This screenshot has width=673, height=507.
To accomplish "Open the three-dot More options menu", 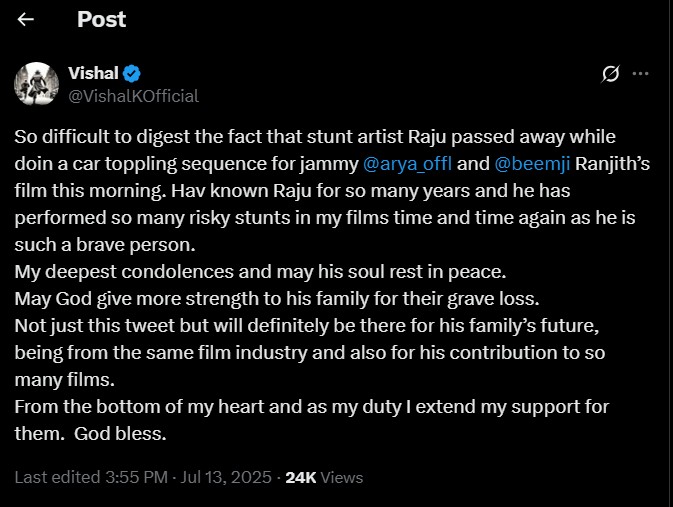I will pyautogui.click(x=642, y=74).
